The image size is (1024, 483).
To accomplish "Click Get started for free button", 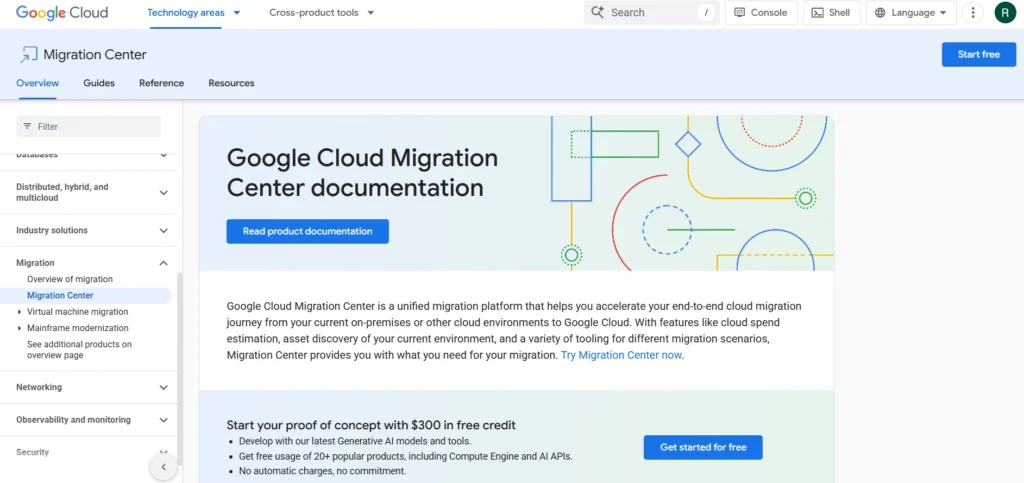I will (x=703, y=447).
